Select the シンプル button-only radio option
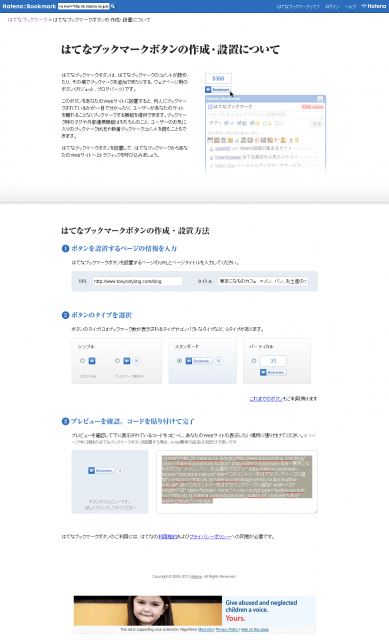The image size is (389, 640). point(82,361)
